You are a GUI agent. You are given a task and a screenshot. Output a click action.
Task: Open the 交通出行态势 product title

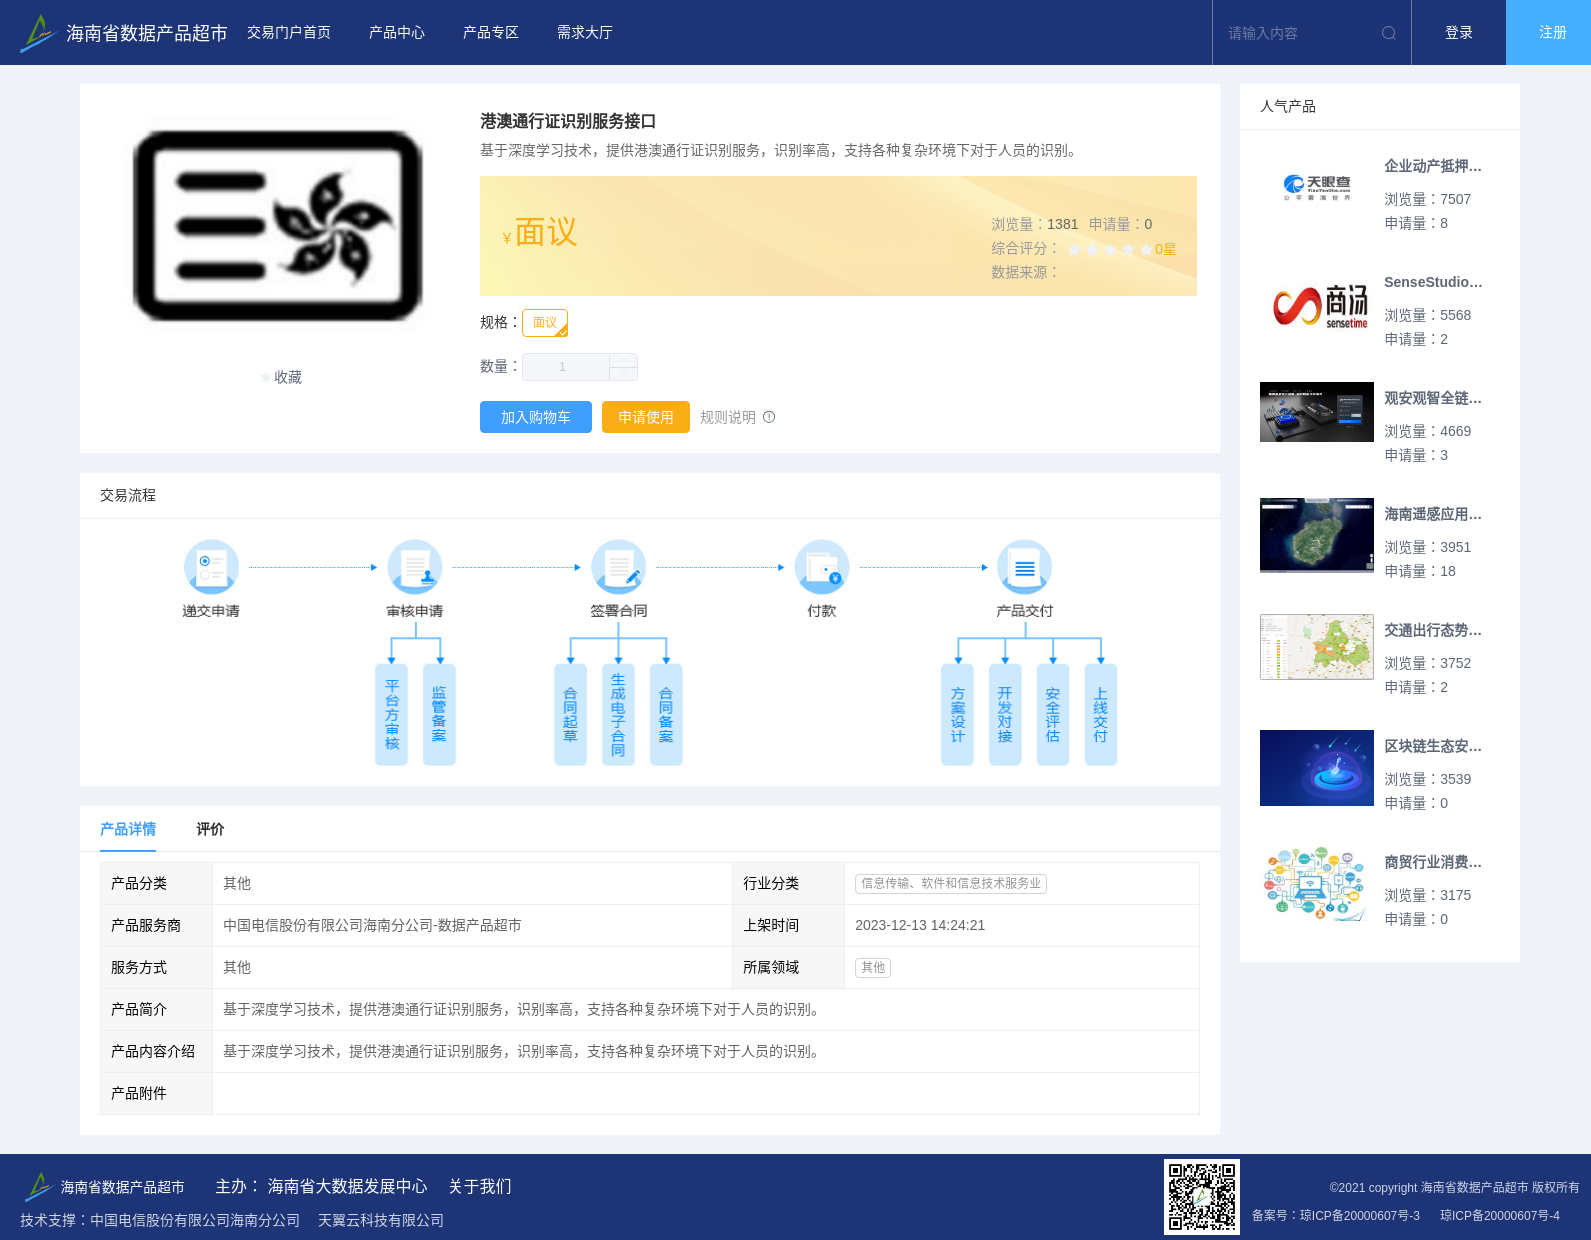tap(1433, 630)
